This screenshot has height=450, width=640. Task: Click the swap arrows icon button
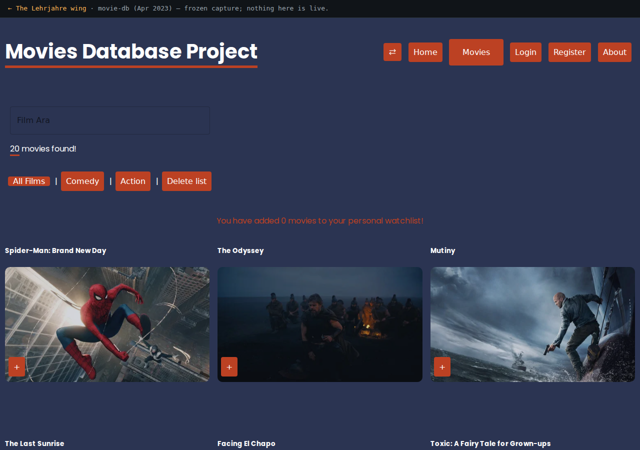click(x=392, y=52)
